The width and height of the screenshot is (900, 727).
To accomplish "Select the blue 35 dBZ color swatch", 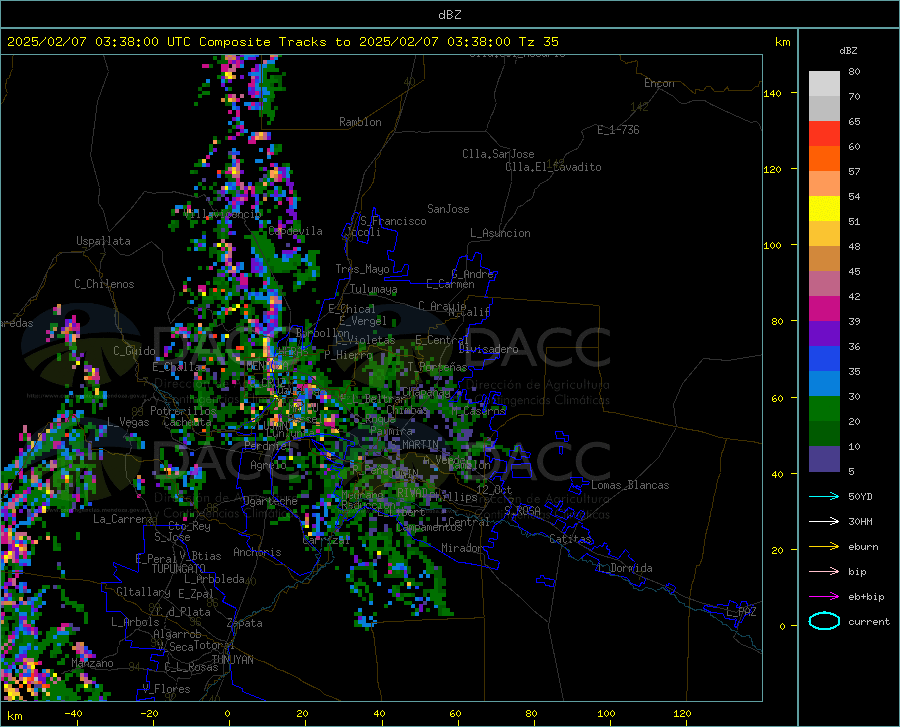I will point(824,359).
